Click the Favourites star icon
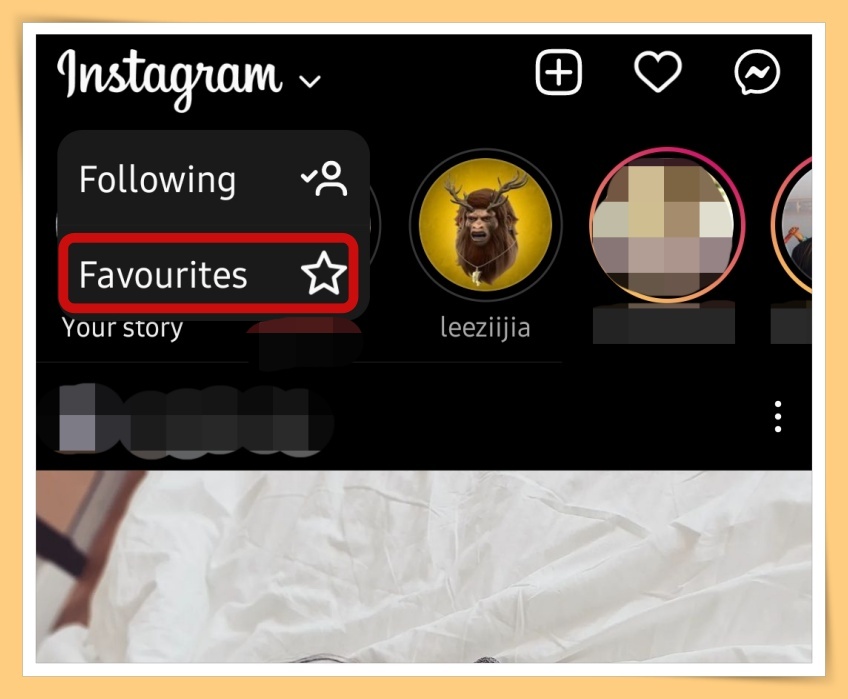This screenshot has height=699, width=848. point(323,273)
